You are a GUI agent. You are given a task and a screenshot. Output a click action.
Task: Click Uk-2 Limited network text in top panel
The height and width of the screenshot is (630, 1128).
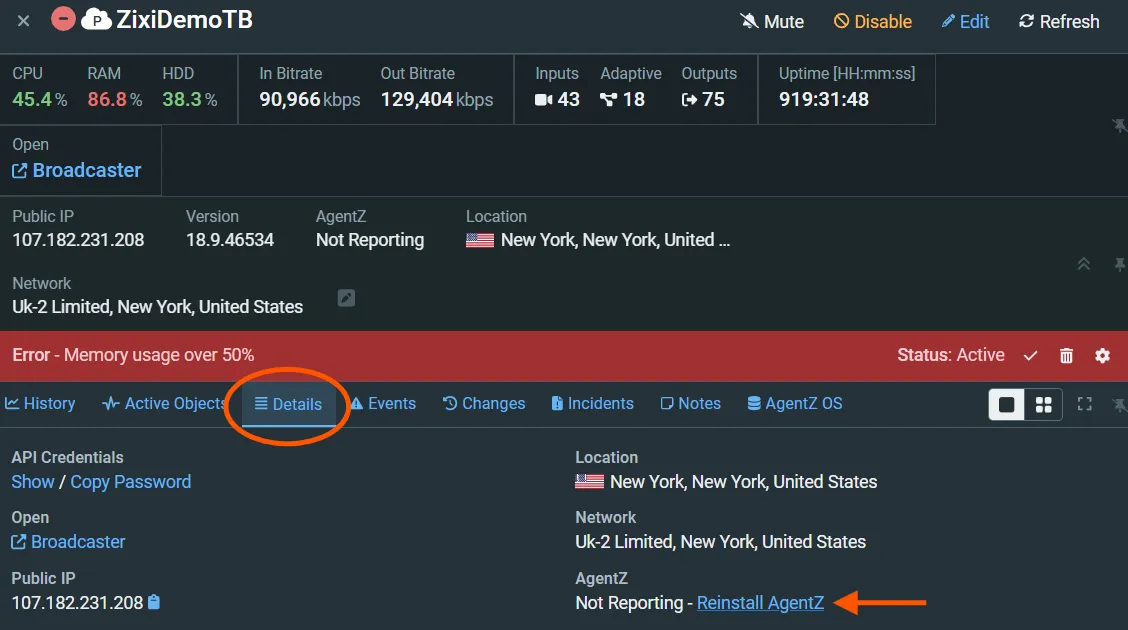(158, 306)
